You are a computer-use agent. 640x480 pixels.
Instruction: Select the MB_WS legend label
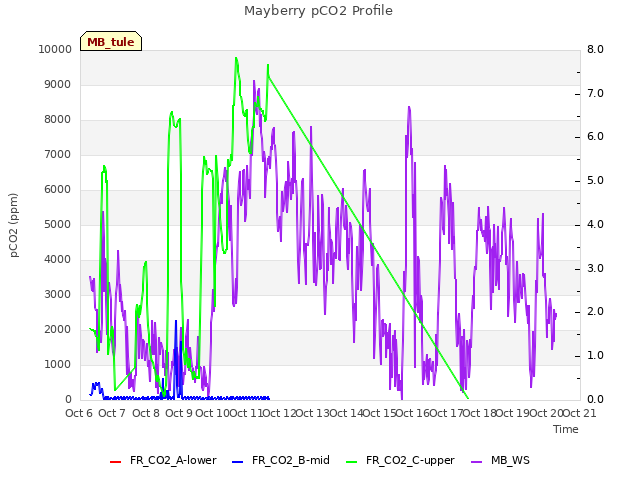pyautogui.click(x=510, y=460)
